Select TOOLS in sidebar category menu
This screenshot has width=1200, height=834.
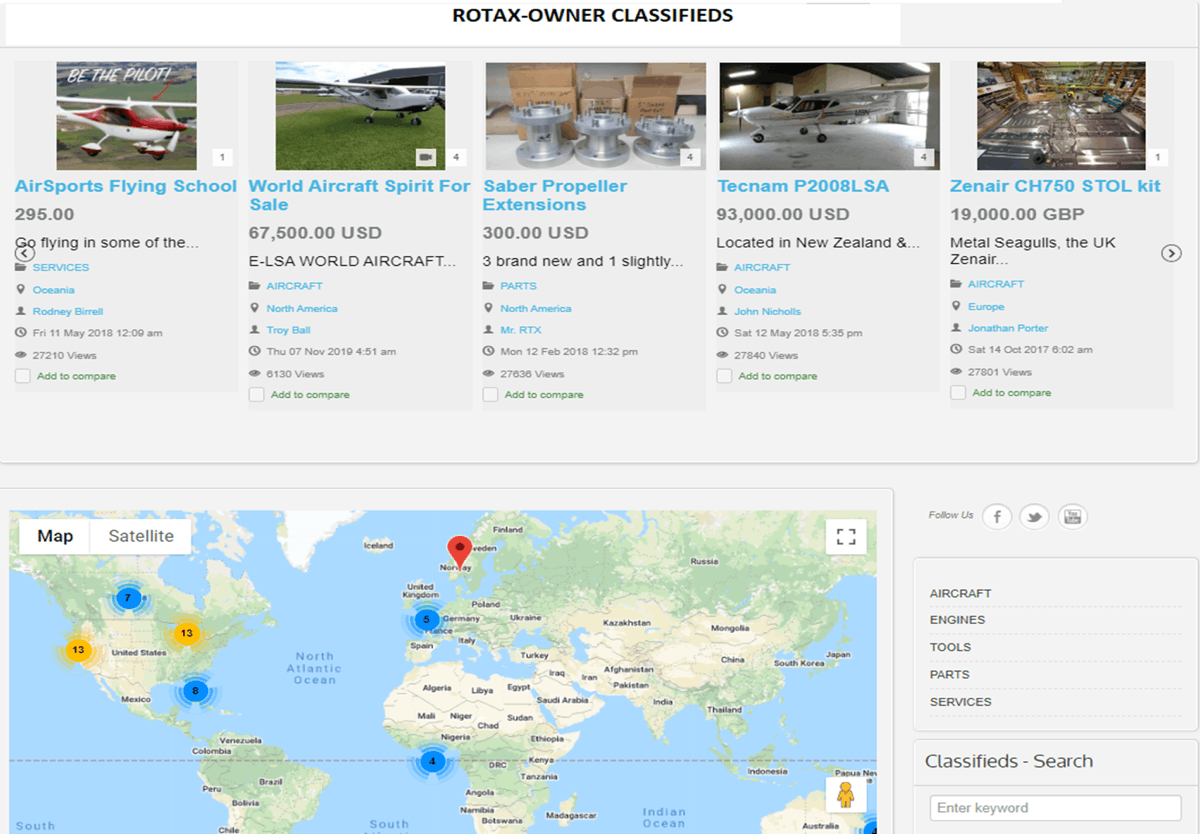tap(951, 647)
